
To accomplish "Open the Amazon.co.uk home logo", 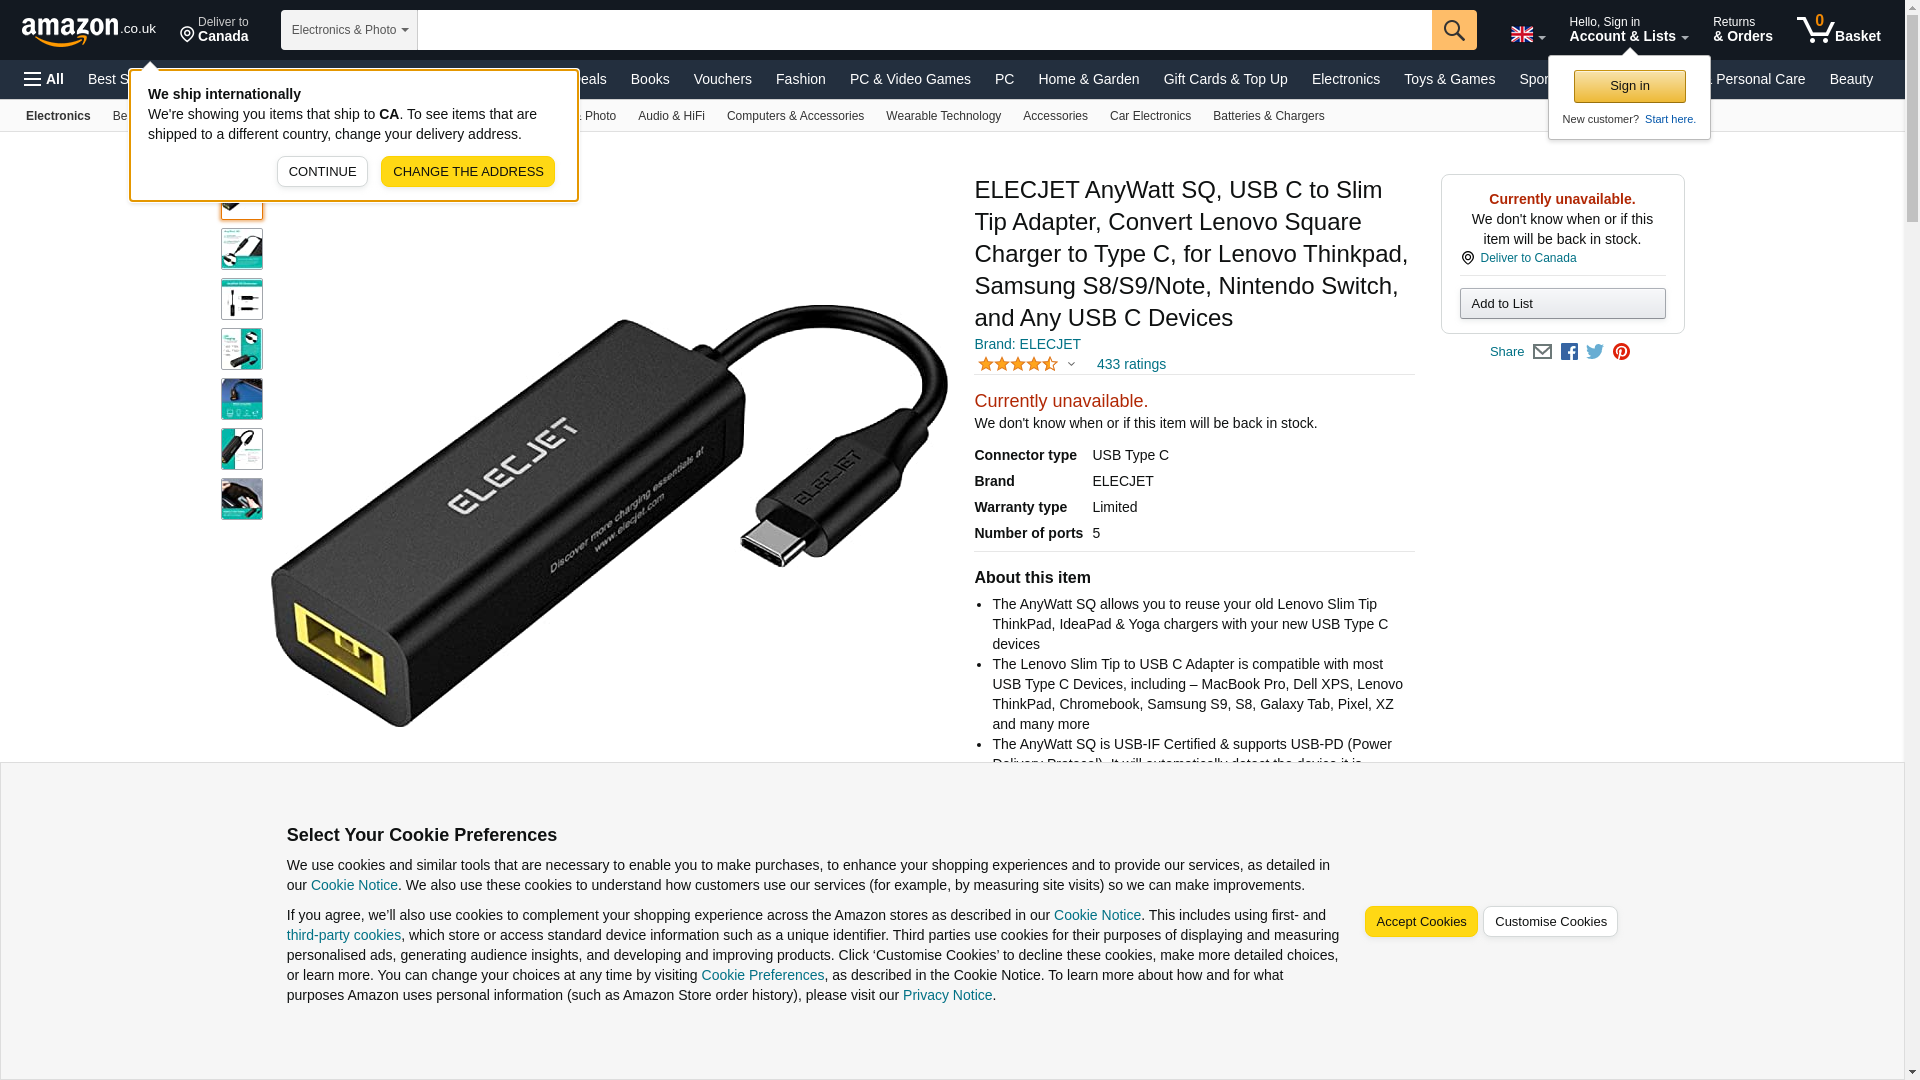I will [89, 31].
